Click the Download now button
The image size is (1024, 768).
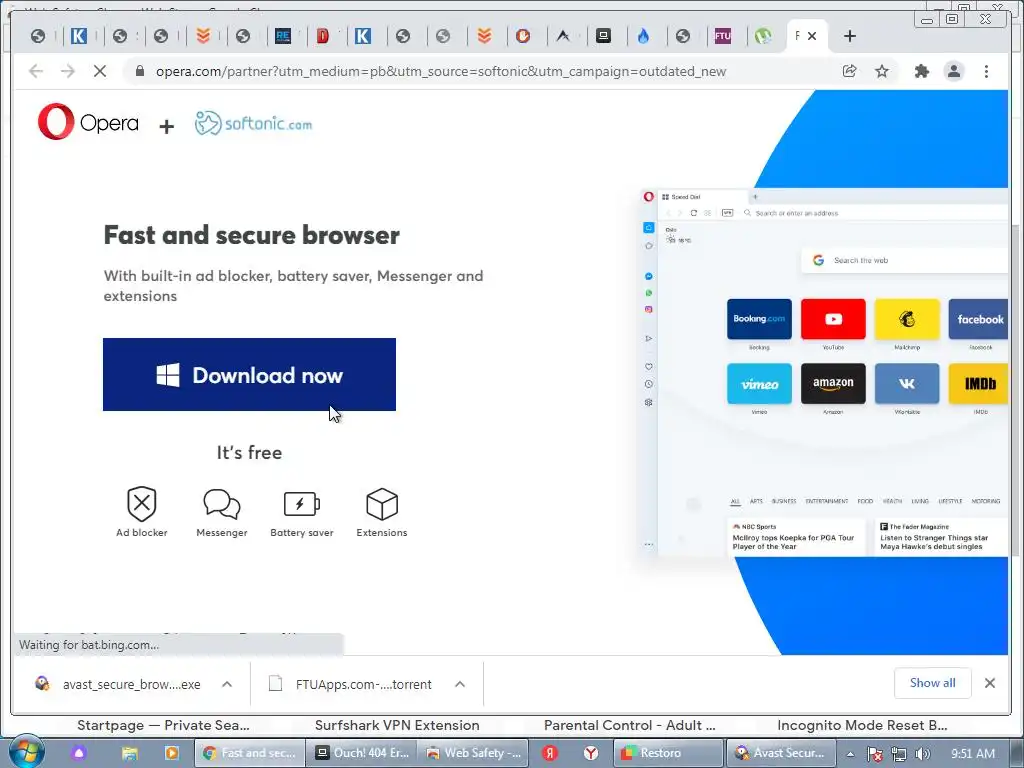click(x=249, y=374)
